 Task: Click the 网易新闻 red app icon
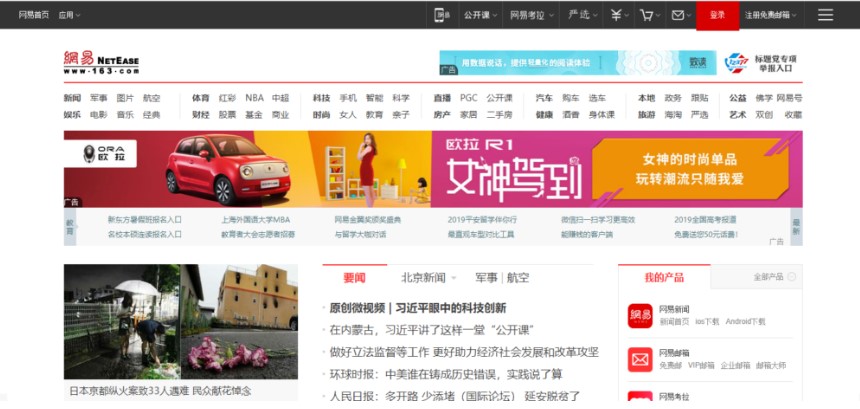tap(640, 316)
